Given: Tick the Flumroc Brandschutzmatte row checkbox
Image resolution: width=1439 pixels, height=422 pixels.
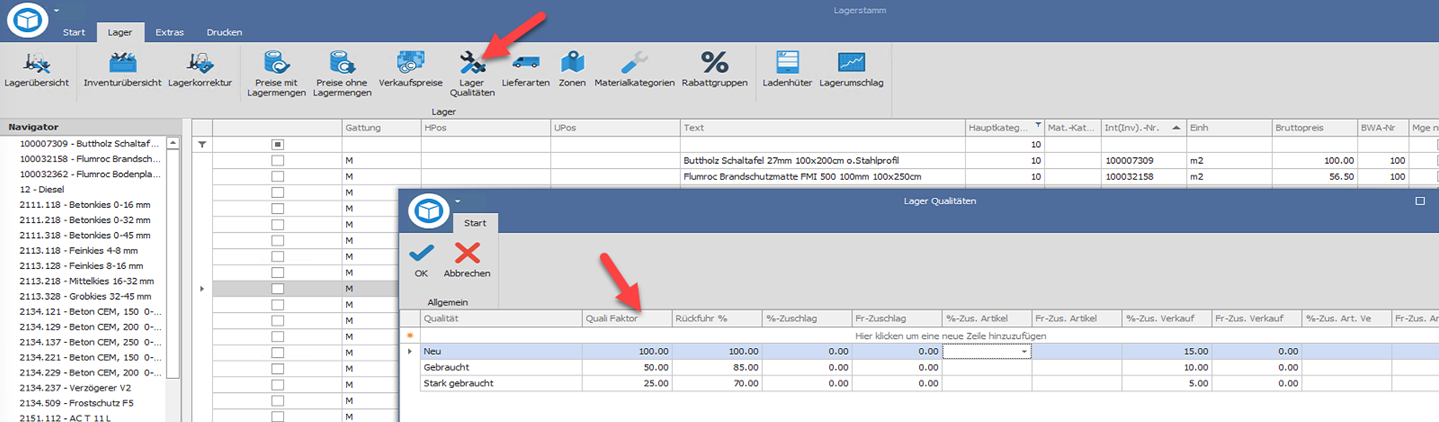Looking at the screenshot, I should click(277, 177).
